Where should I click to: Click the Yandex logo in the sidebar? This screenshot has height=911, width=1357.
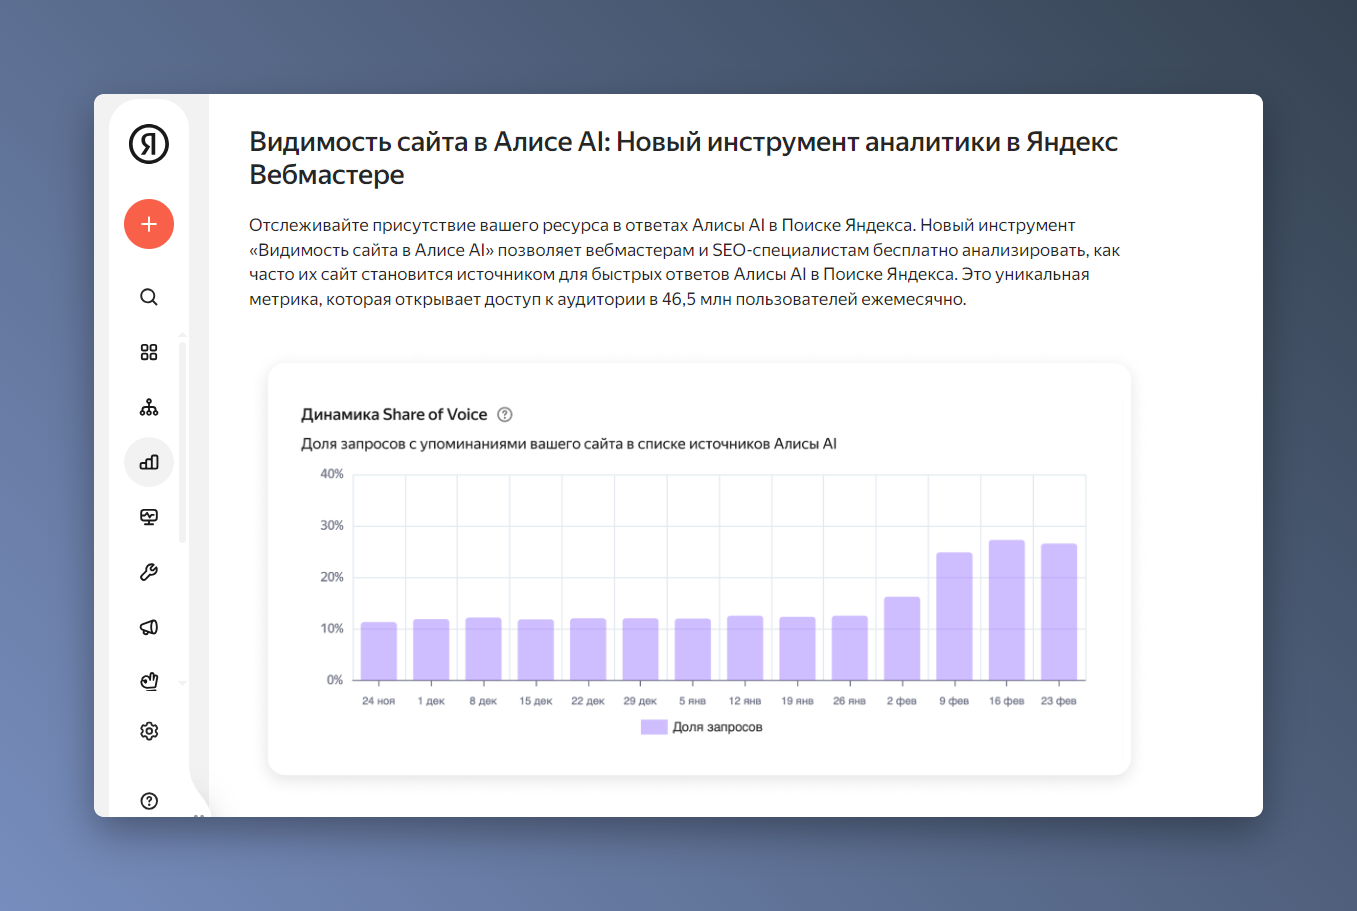(149, 144)
